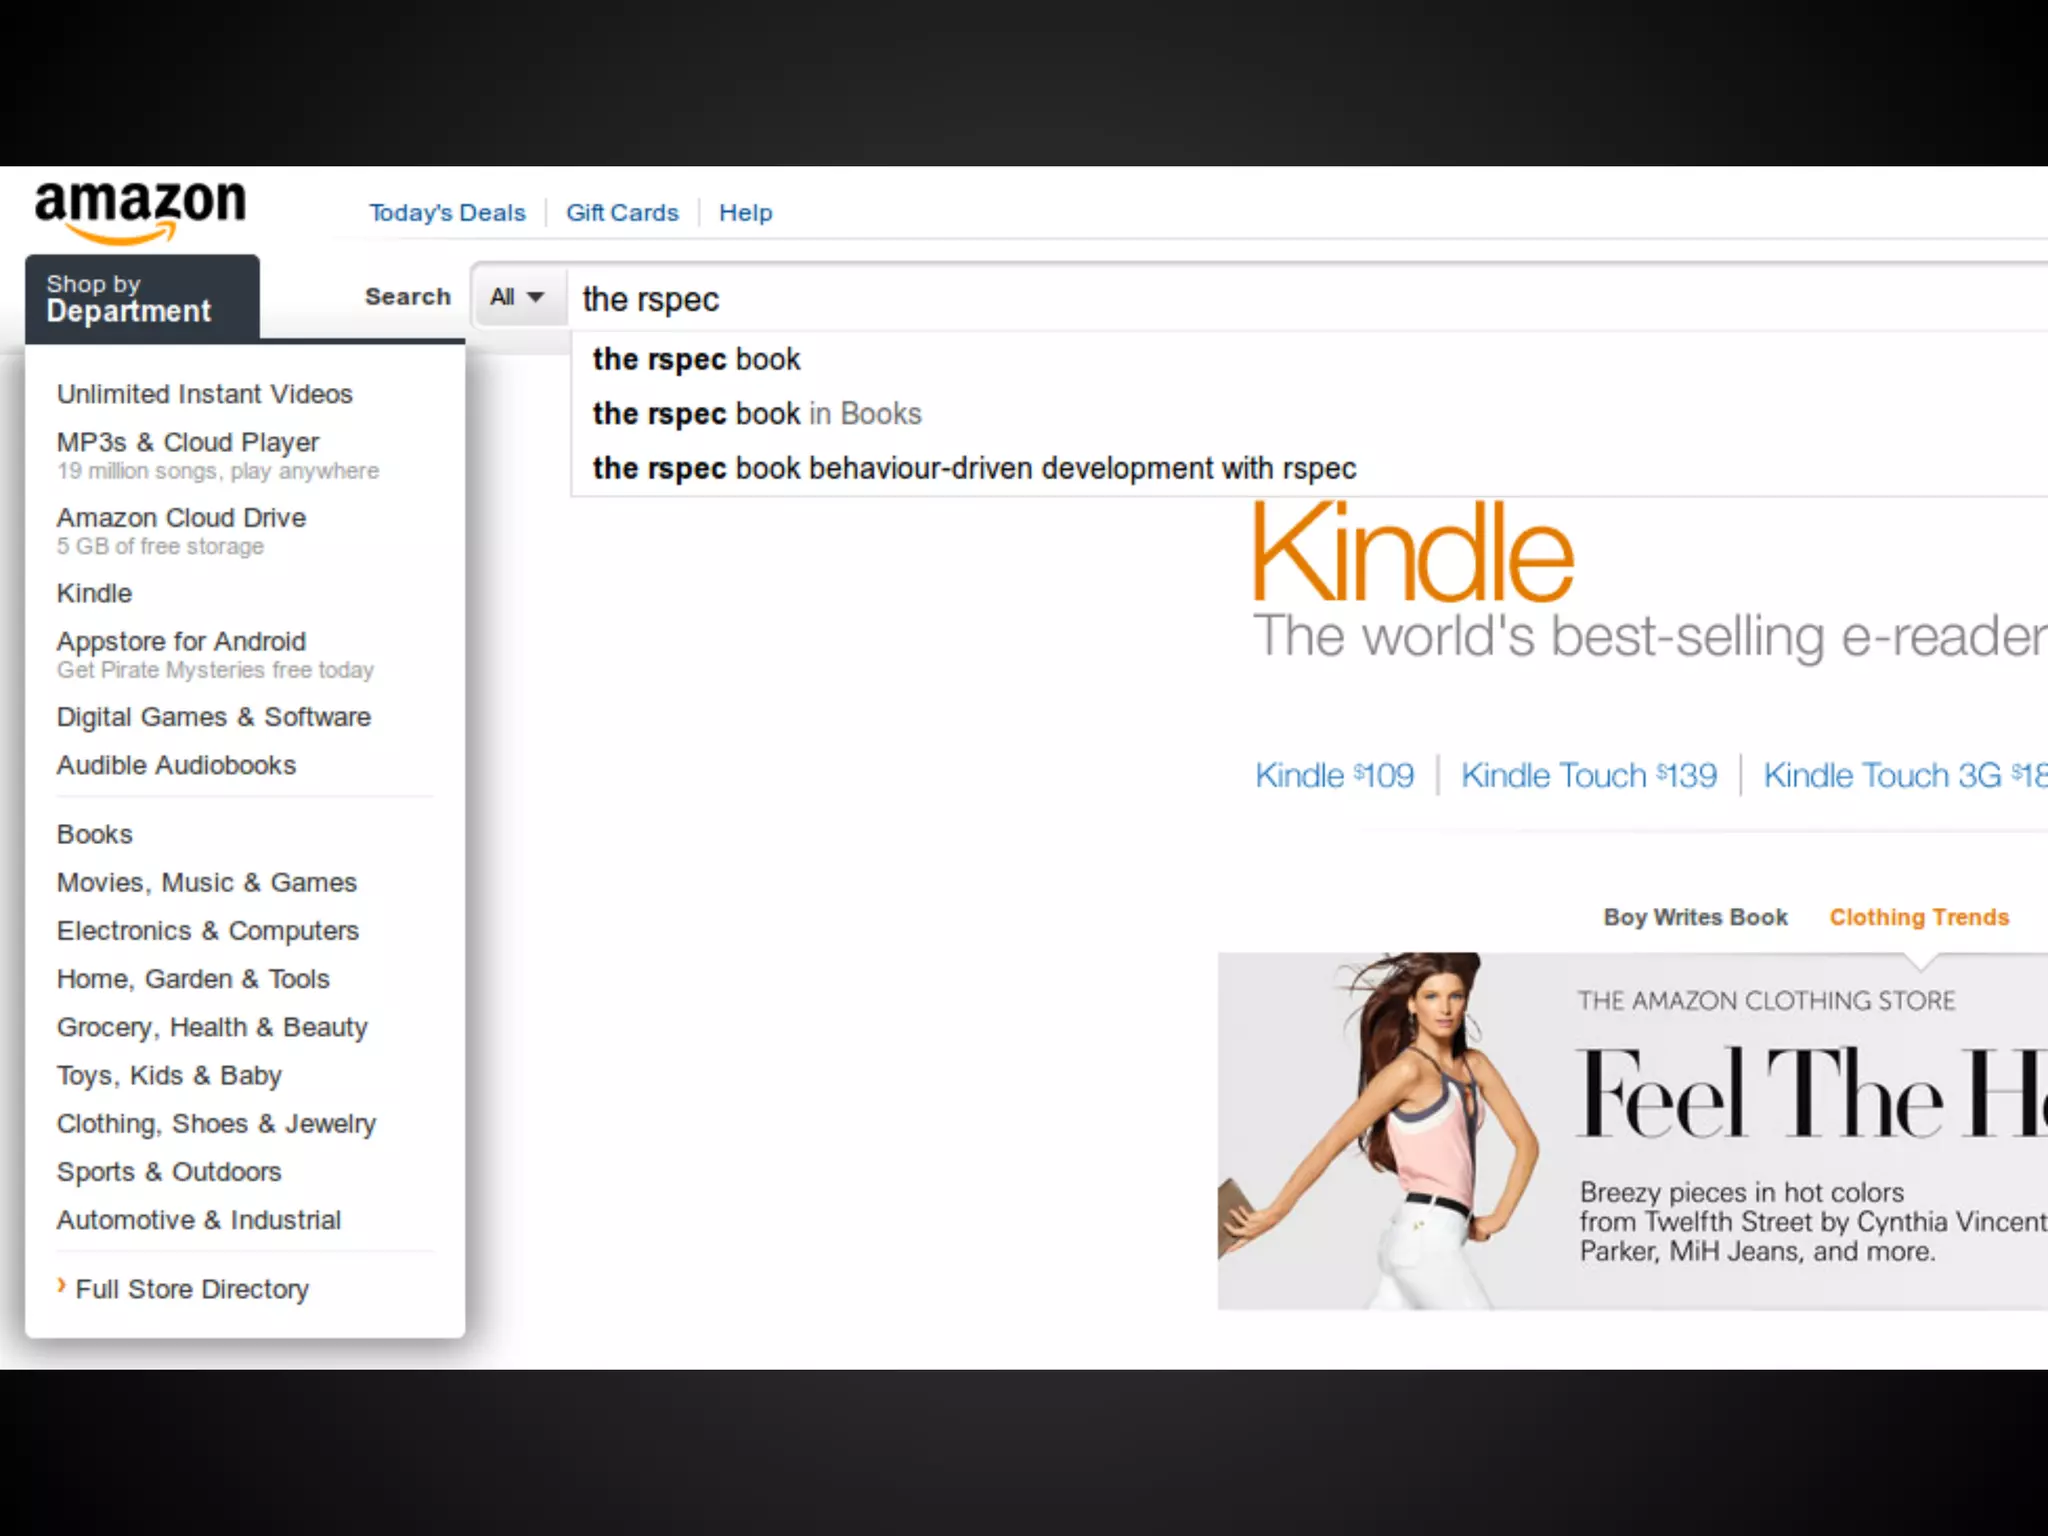Open the Help link
Screen dimensions: 2048x1536
pyautogui.click(x=745, y=213)
